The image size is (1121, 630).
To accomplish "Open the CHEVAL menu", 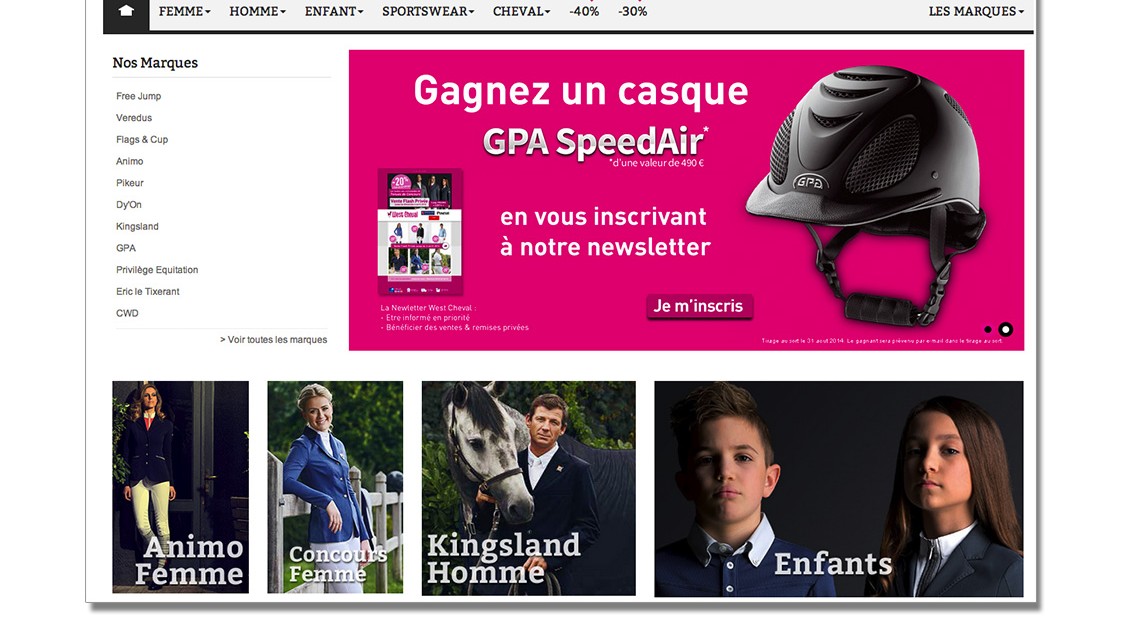I will click(x=521, y=11).
